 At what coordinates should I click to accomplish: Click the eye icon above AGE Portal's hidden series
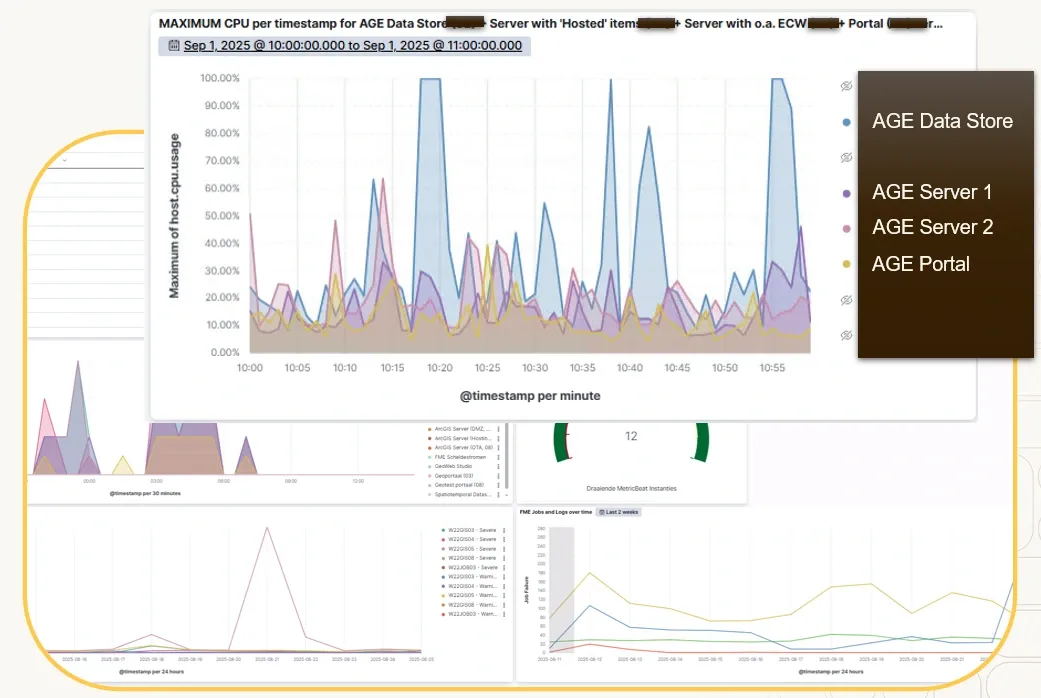pos(846,300)
